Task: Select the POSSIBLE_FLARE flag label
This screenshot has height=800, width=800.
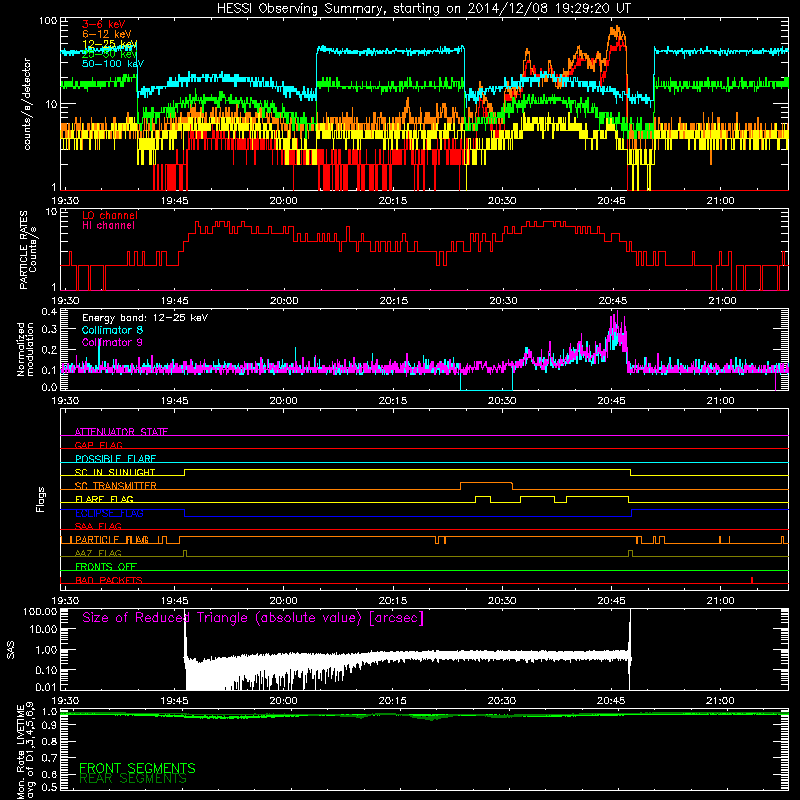Action: [115, 459]
